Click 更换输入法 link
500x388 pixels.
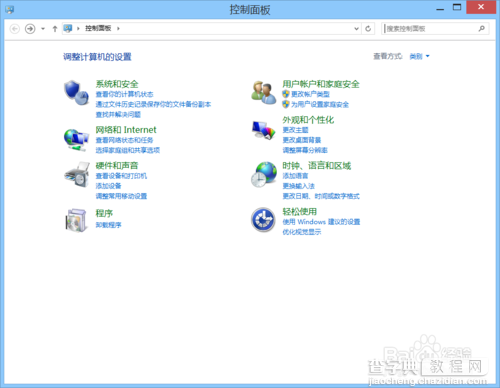tap(299, 186)
